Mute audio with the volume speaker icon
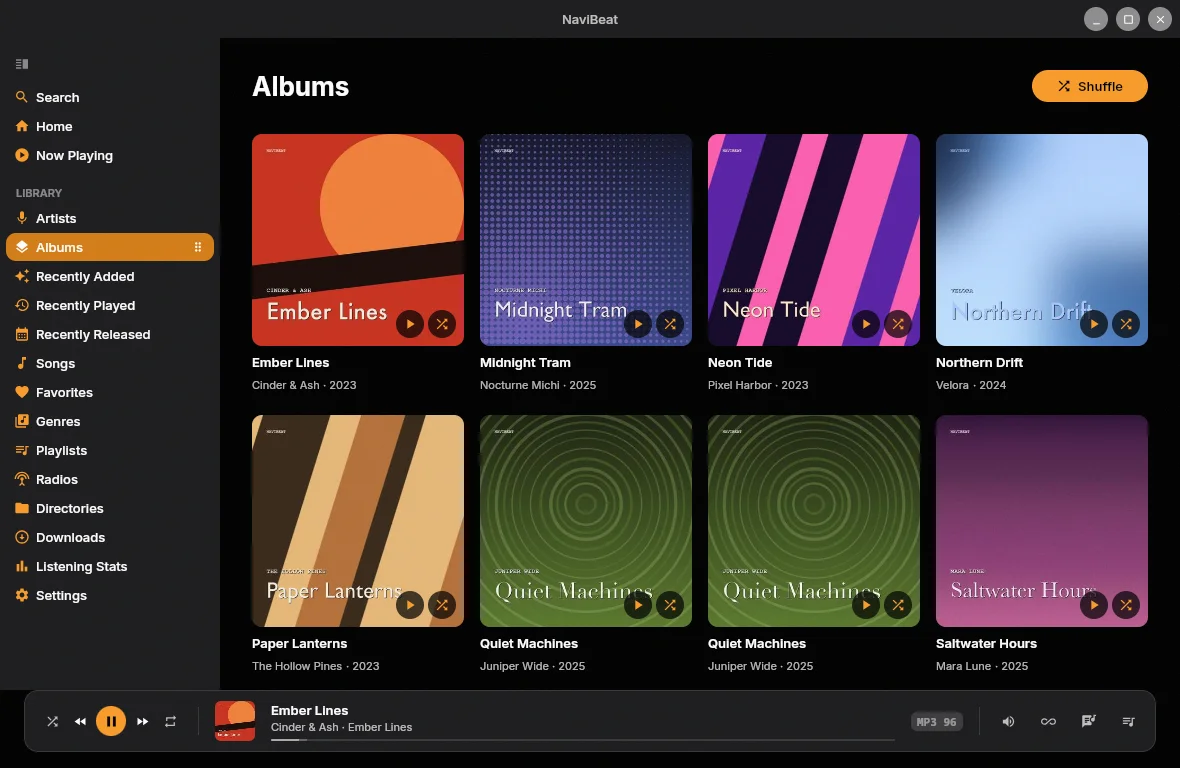The height and width of the screenshot is (768, 1180). [x=1008, y=721]
